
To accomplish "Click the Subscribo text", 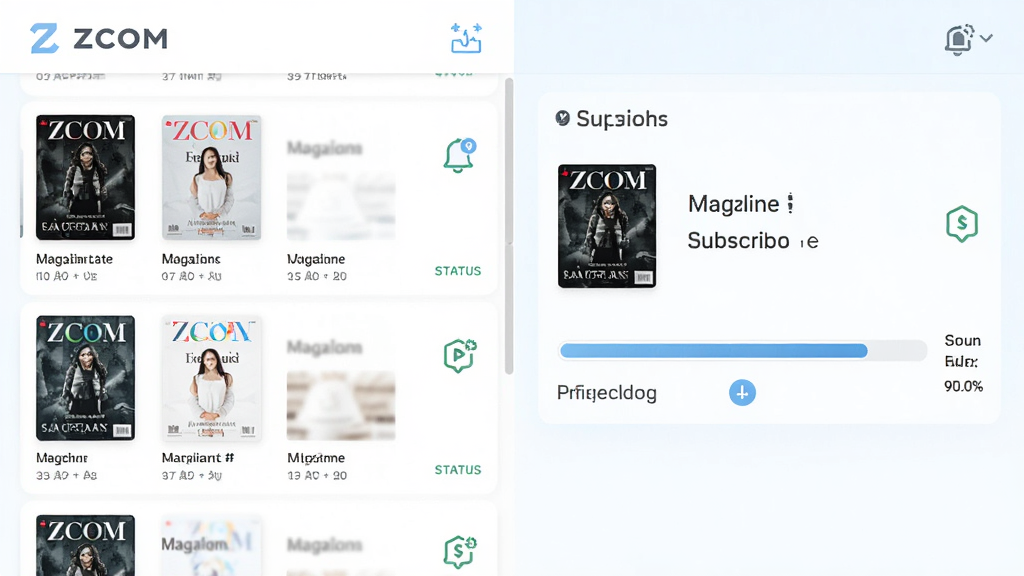I will [739, 241].
